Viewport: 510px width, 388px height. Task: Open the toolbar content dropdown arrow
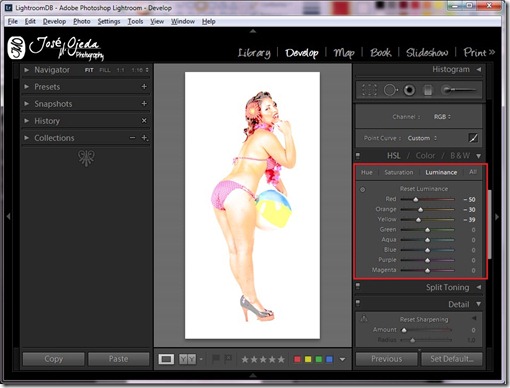pyautogui.click(x=342, y=359)
